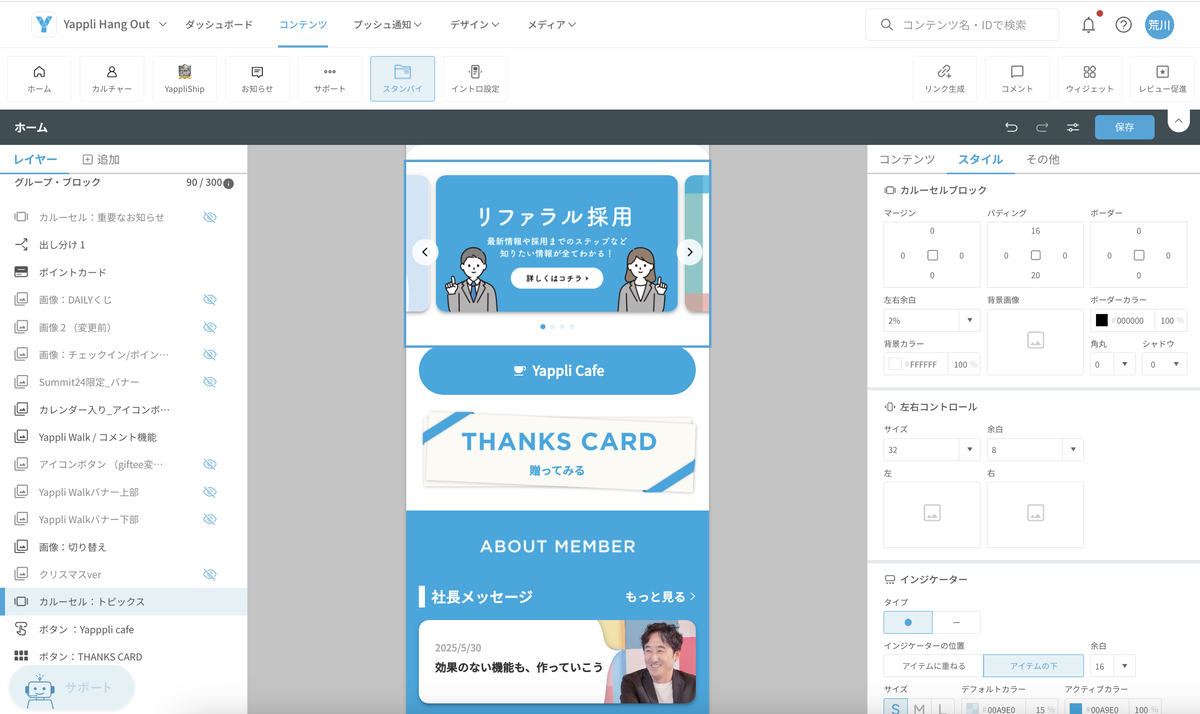
Task: Expand the プッシュ通知 menu
Action: click(387, 24)
